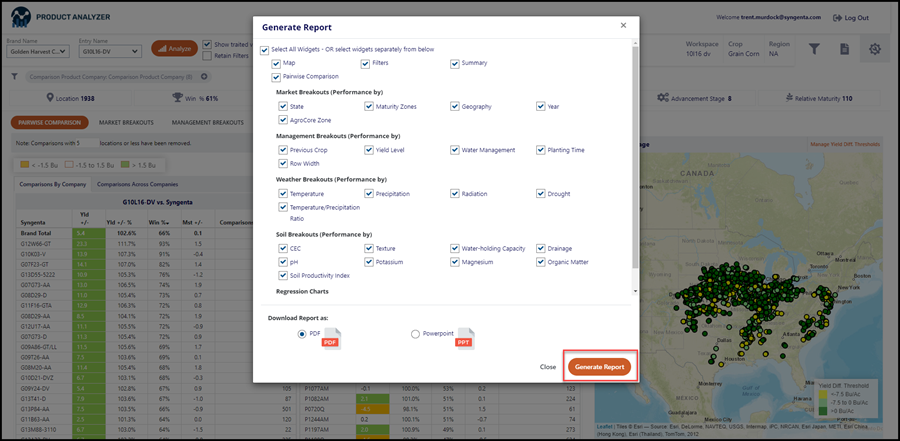Toggle Row Width checkbox
The height and width of the screenshot is (441, 900).
tap(283, 164)
